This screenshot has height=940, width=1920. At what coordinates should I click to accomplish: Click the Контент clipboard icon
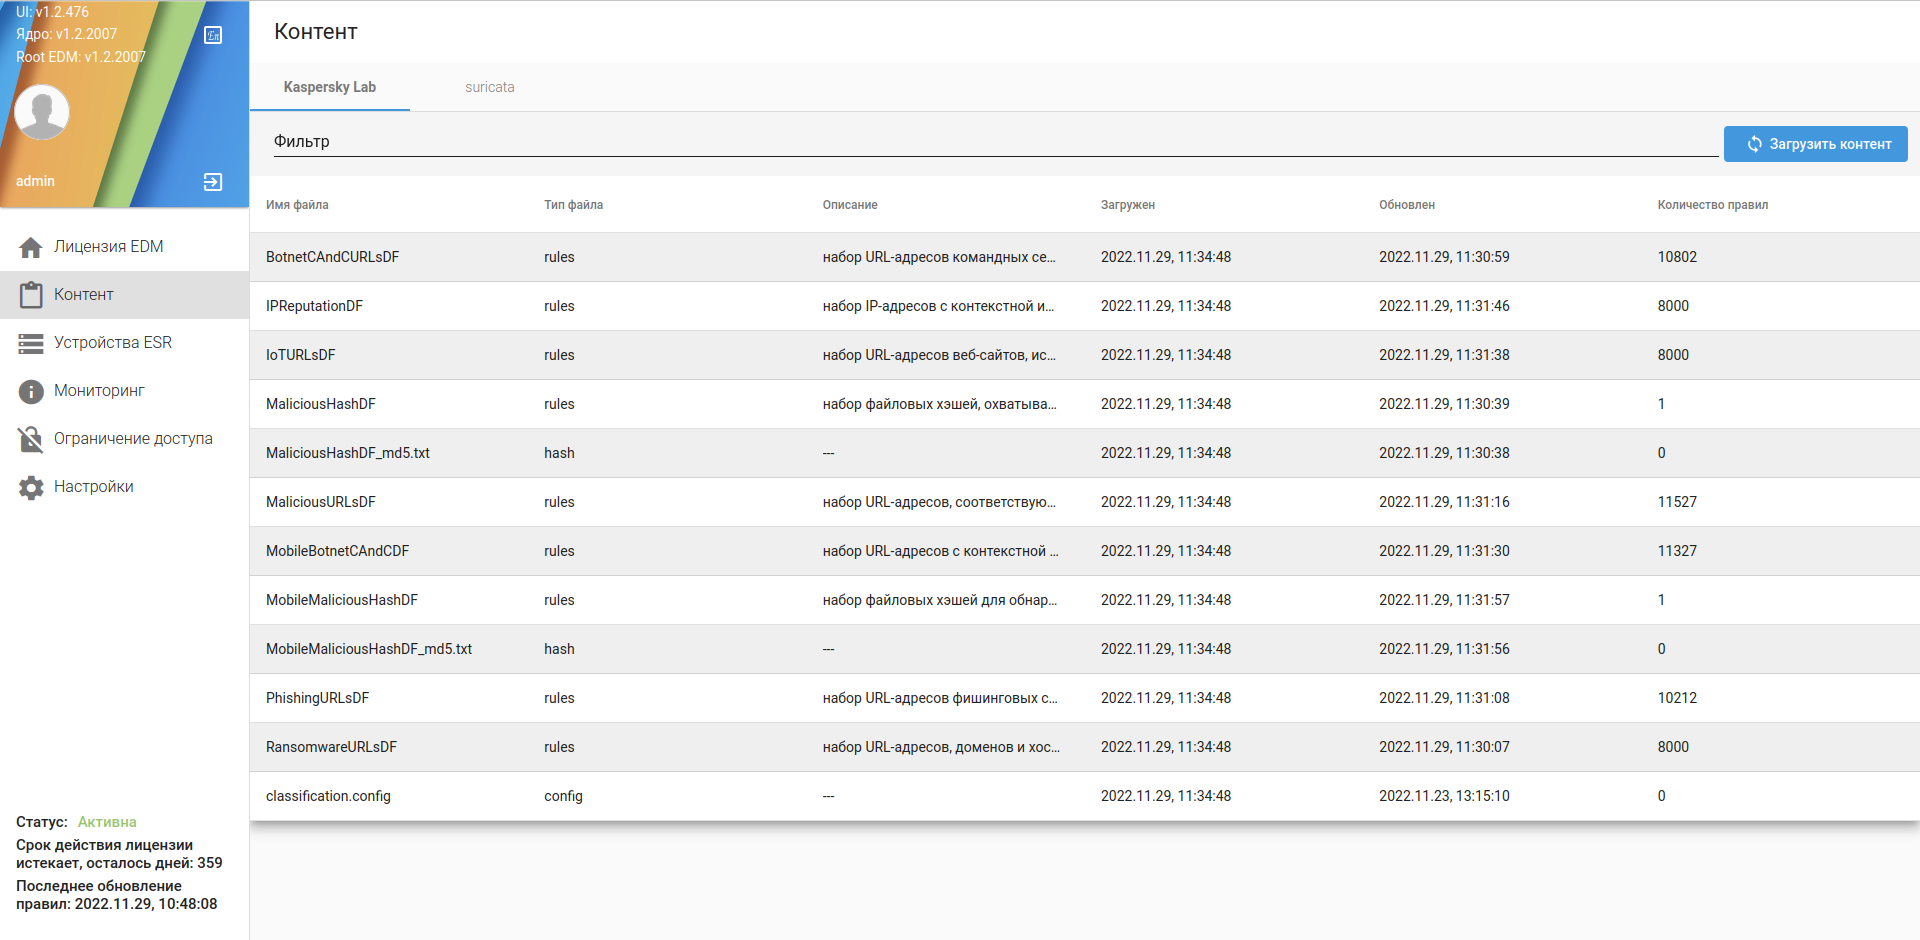point(31,295)
